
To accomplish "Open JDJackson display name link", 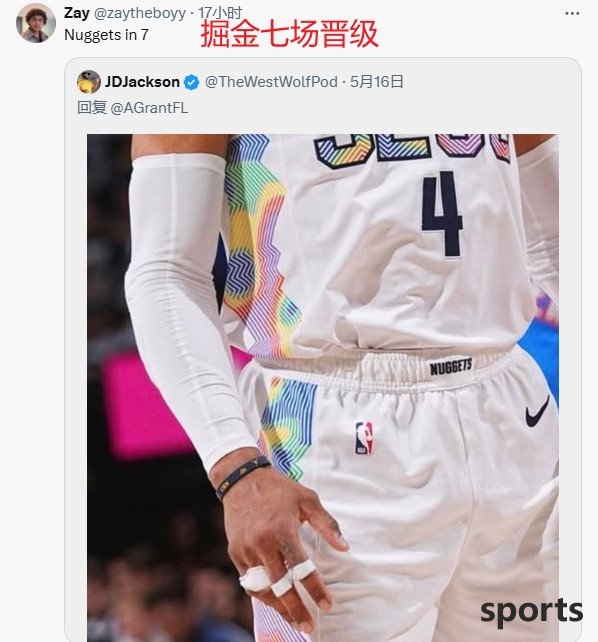I will pos(142,82).
